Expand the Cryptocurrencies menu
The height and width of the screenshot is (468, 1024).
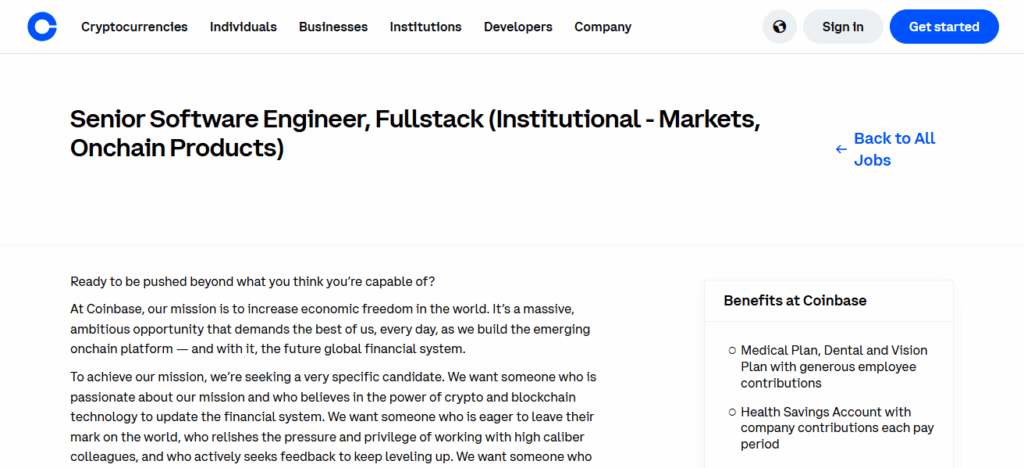click(134, 27)
